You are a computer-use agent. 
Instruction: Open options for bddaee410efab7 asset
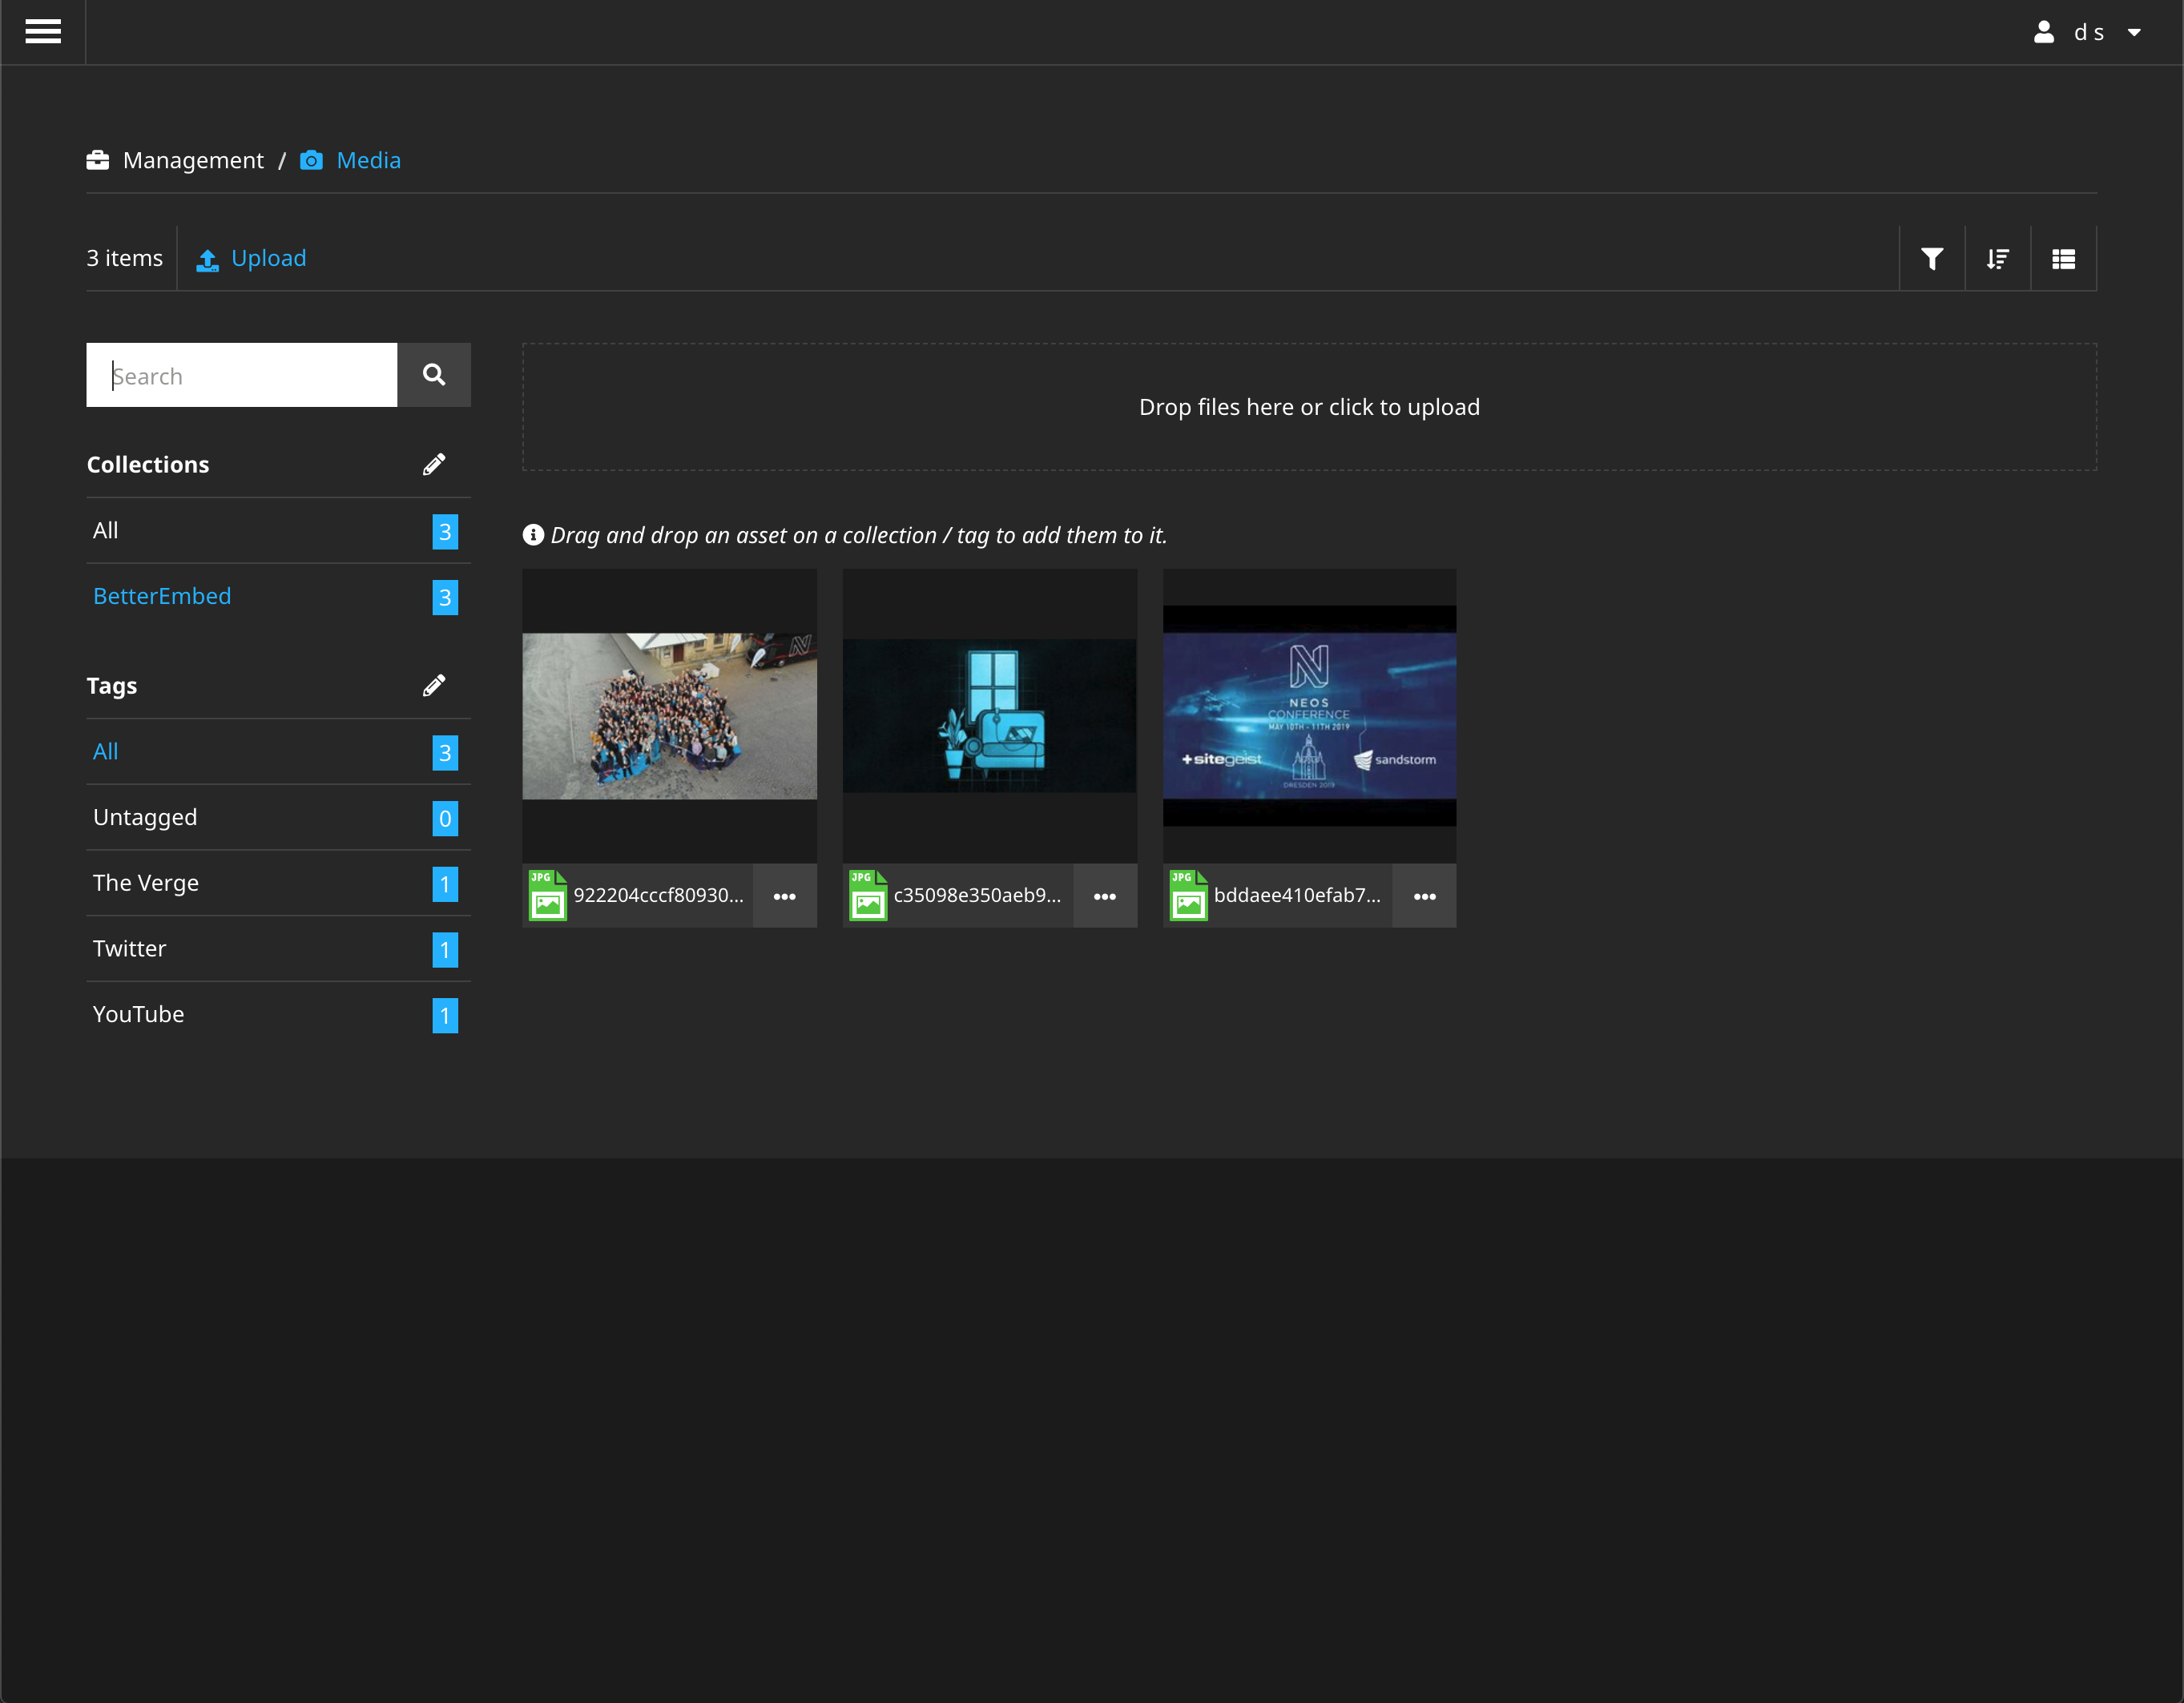tap(1425, 896)
